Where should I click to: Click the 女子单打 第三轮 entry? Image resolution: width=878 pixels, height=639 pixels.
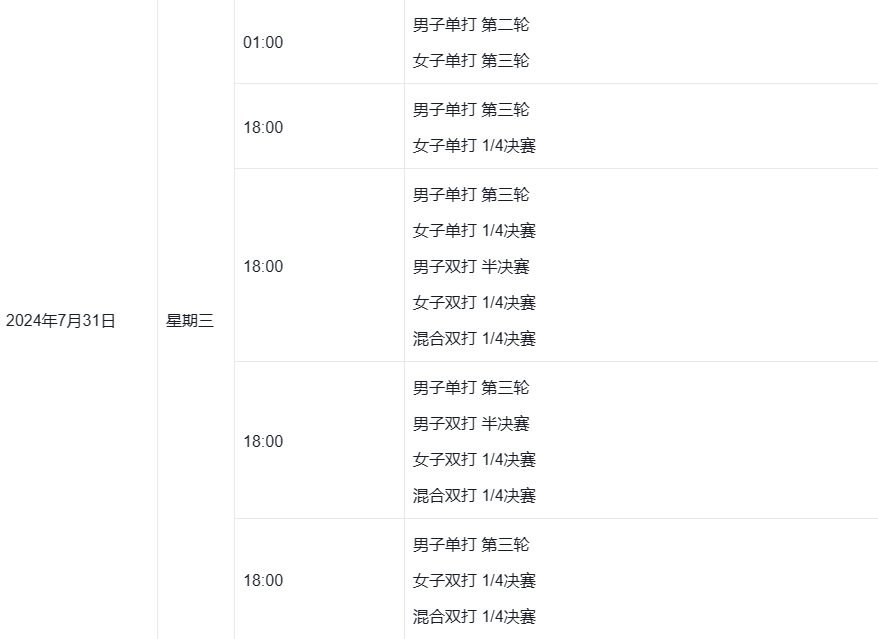(x=471, y=60)
